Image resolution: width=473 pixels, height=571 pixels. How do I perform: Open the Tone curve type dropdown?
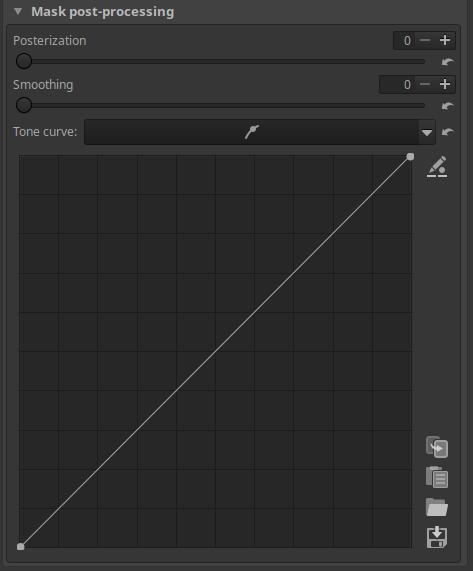click(x=260, y=132)
